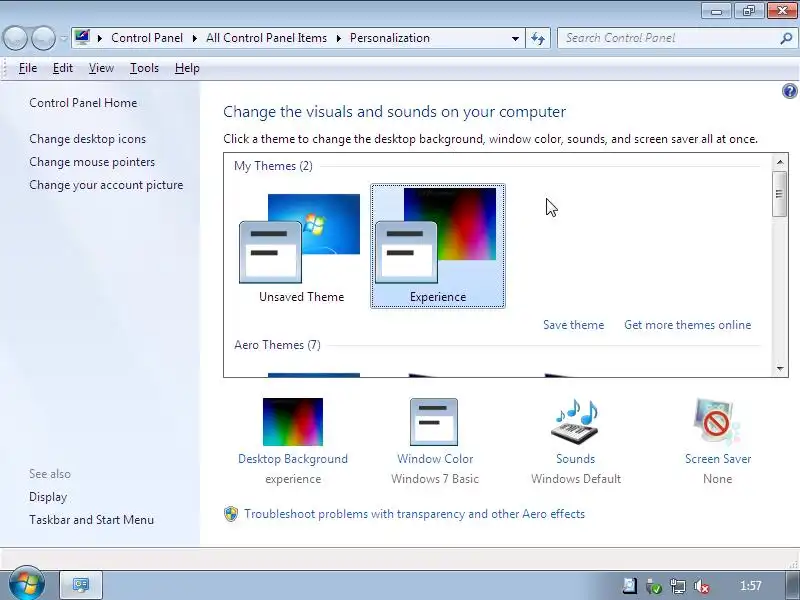Click the Sounds keyboard-notes icon
Viewport: 800px width, 600px height.
576,422
